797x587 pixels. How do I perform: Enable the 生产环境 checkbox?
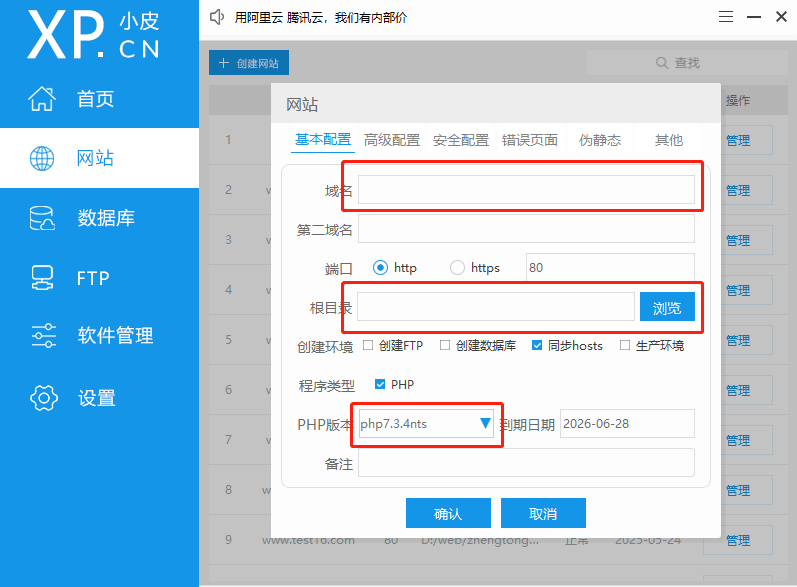point(625,346)
